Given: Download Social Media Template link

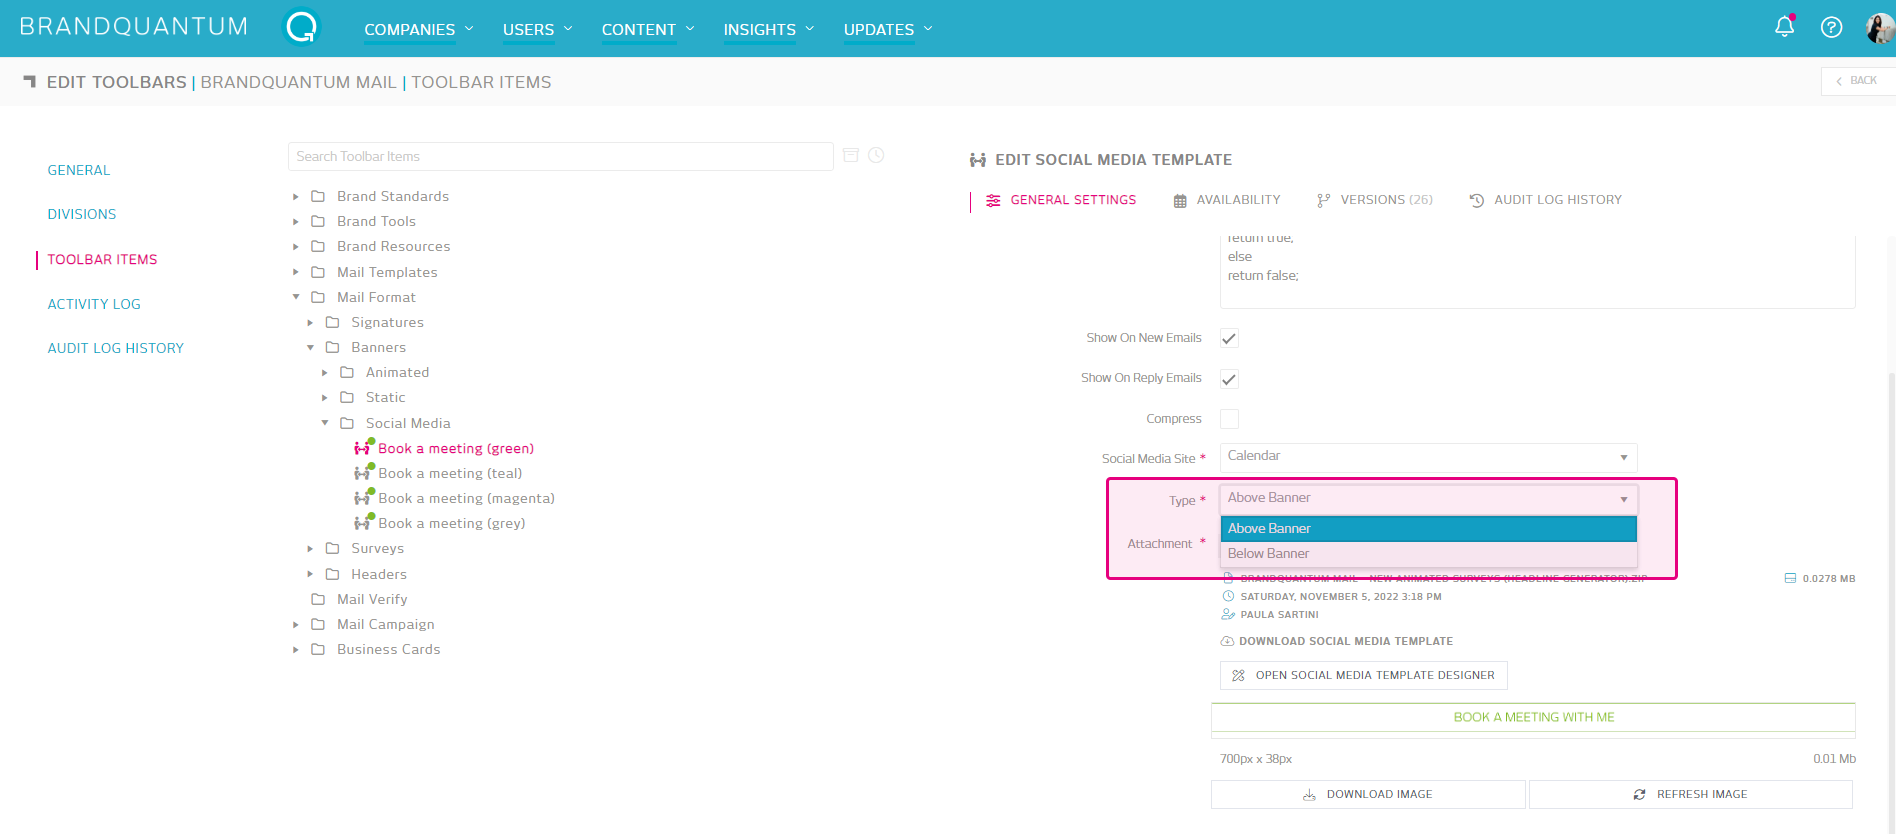Looking at the screenshot, I should point(1337,641).
